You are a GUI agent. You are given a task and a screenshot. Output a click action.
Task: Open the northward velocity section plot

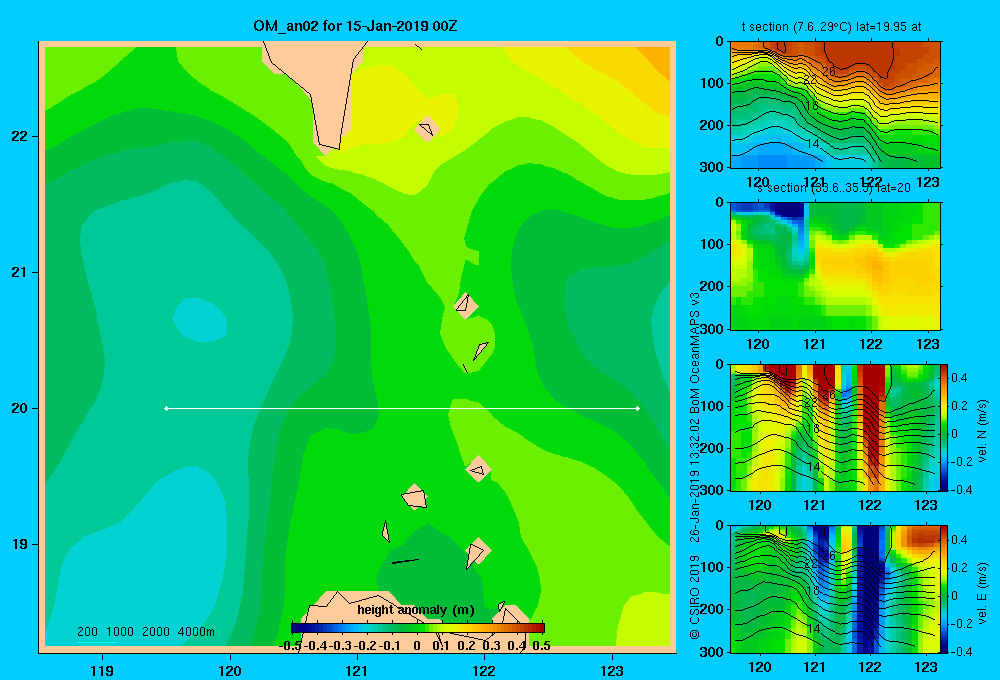tap(835, 427)
